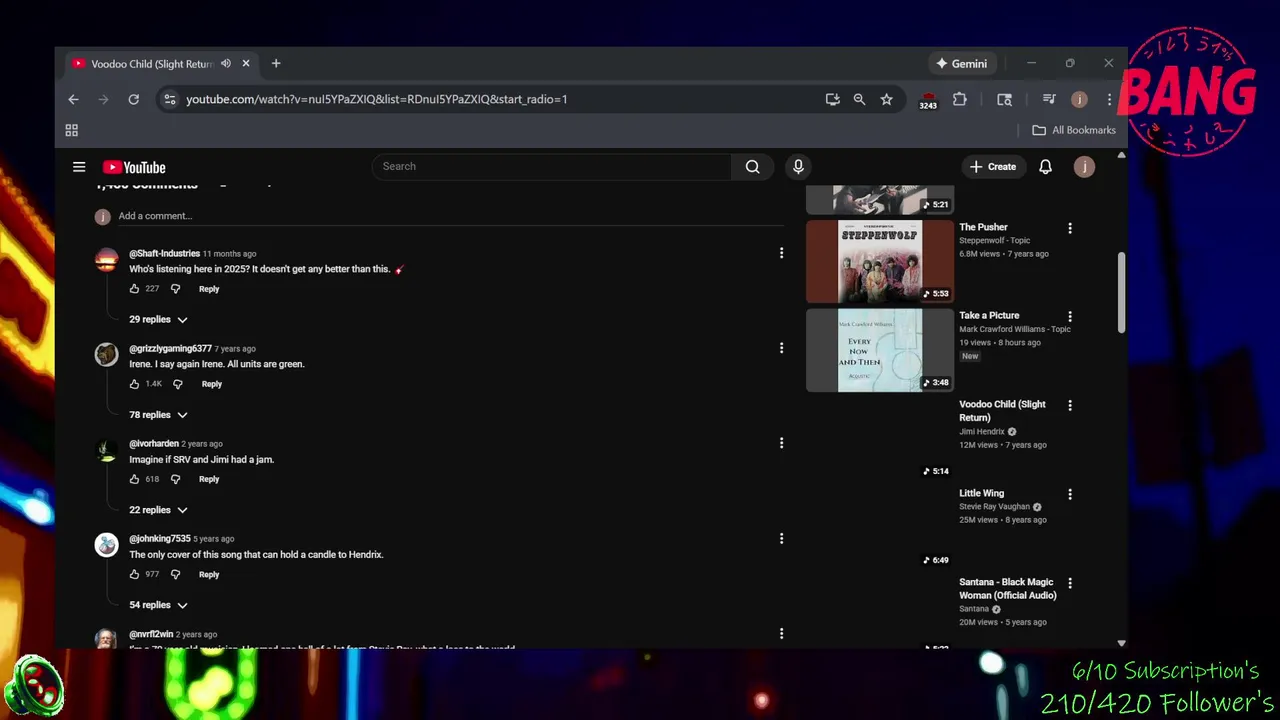Open the All Bookmarks folder

(x=1074, y=130)
